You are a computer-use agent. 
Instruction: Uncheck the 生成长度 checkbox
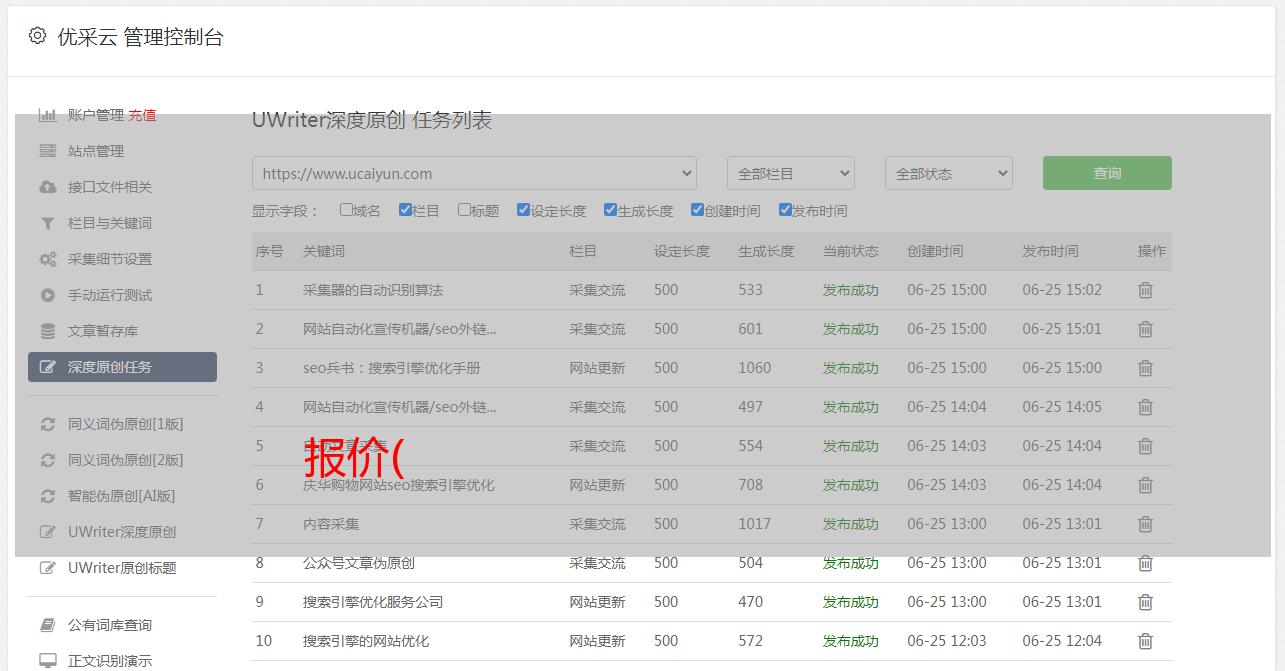(610, 210)
